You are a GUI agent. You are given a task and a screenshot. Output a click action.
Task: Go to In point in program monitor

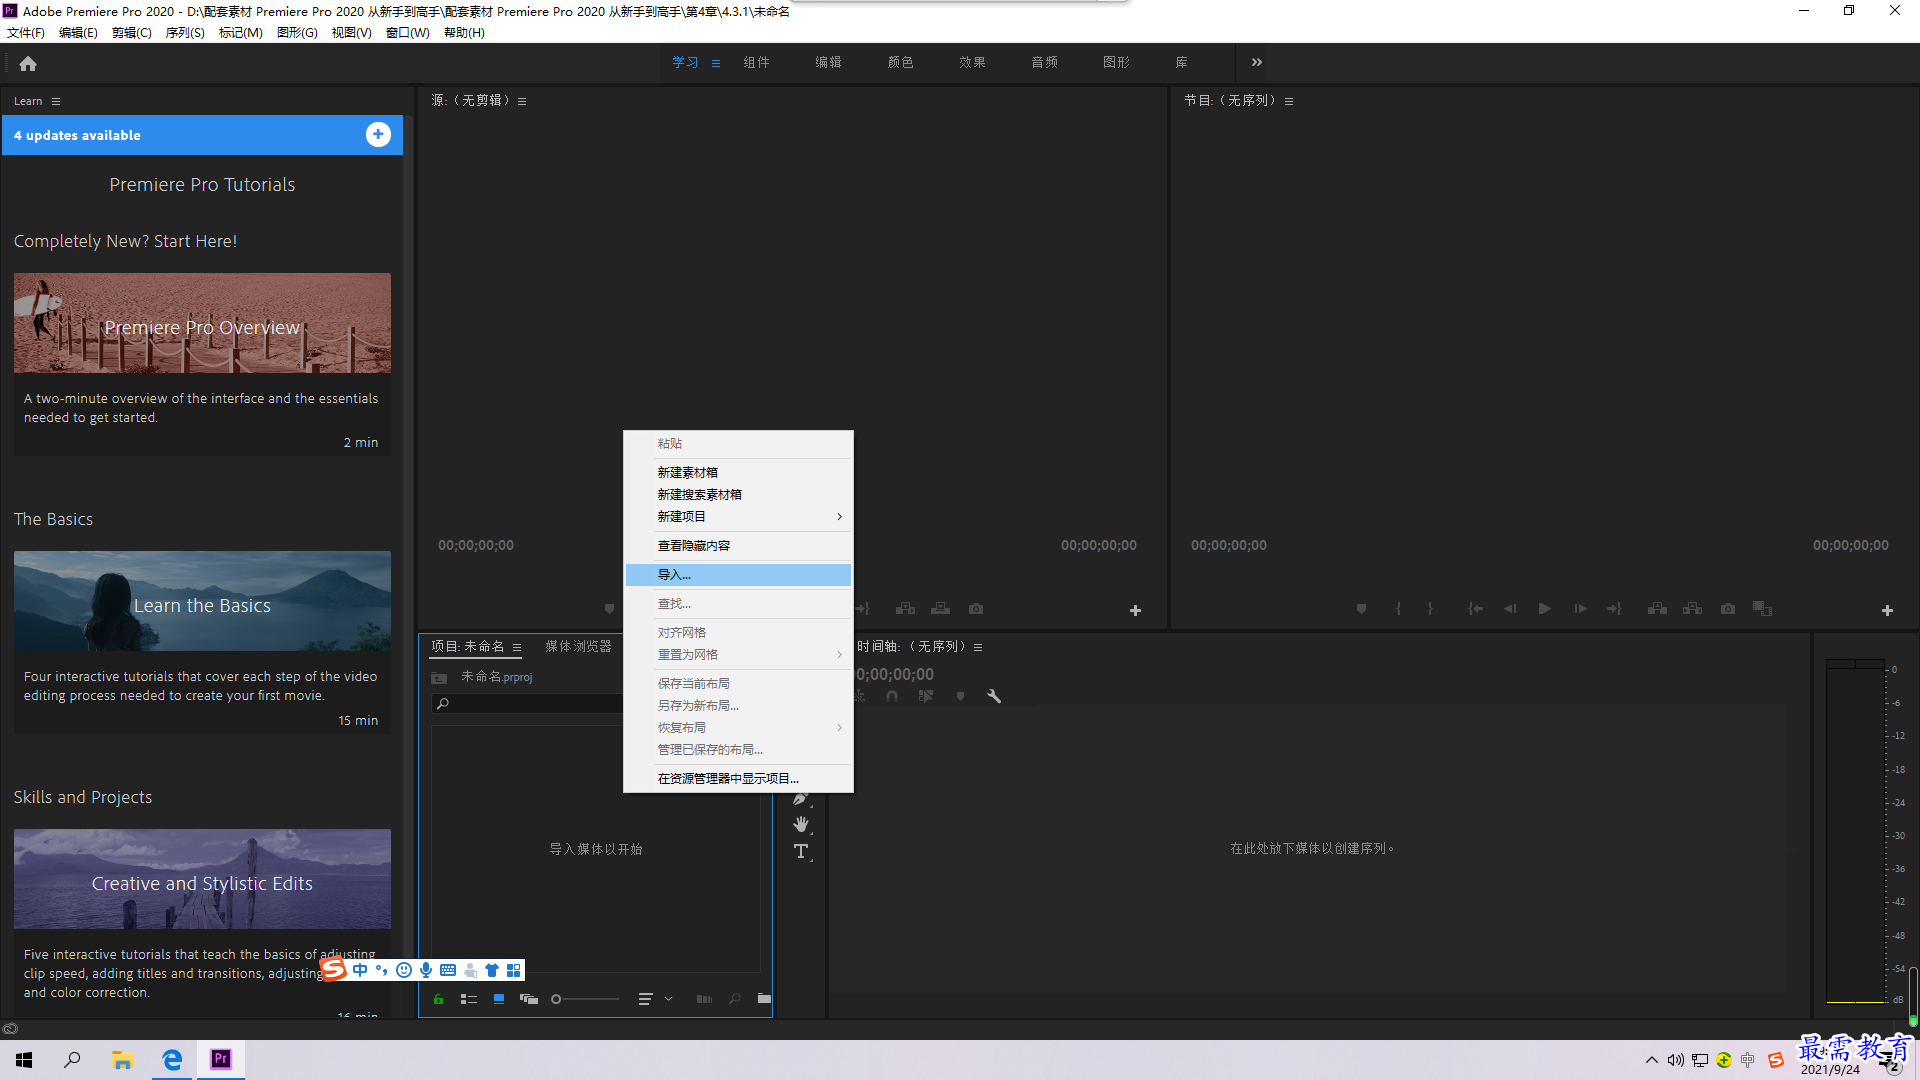coord(1476,608)
